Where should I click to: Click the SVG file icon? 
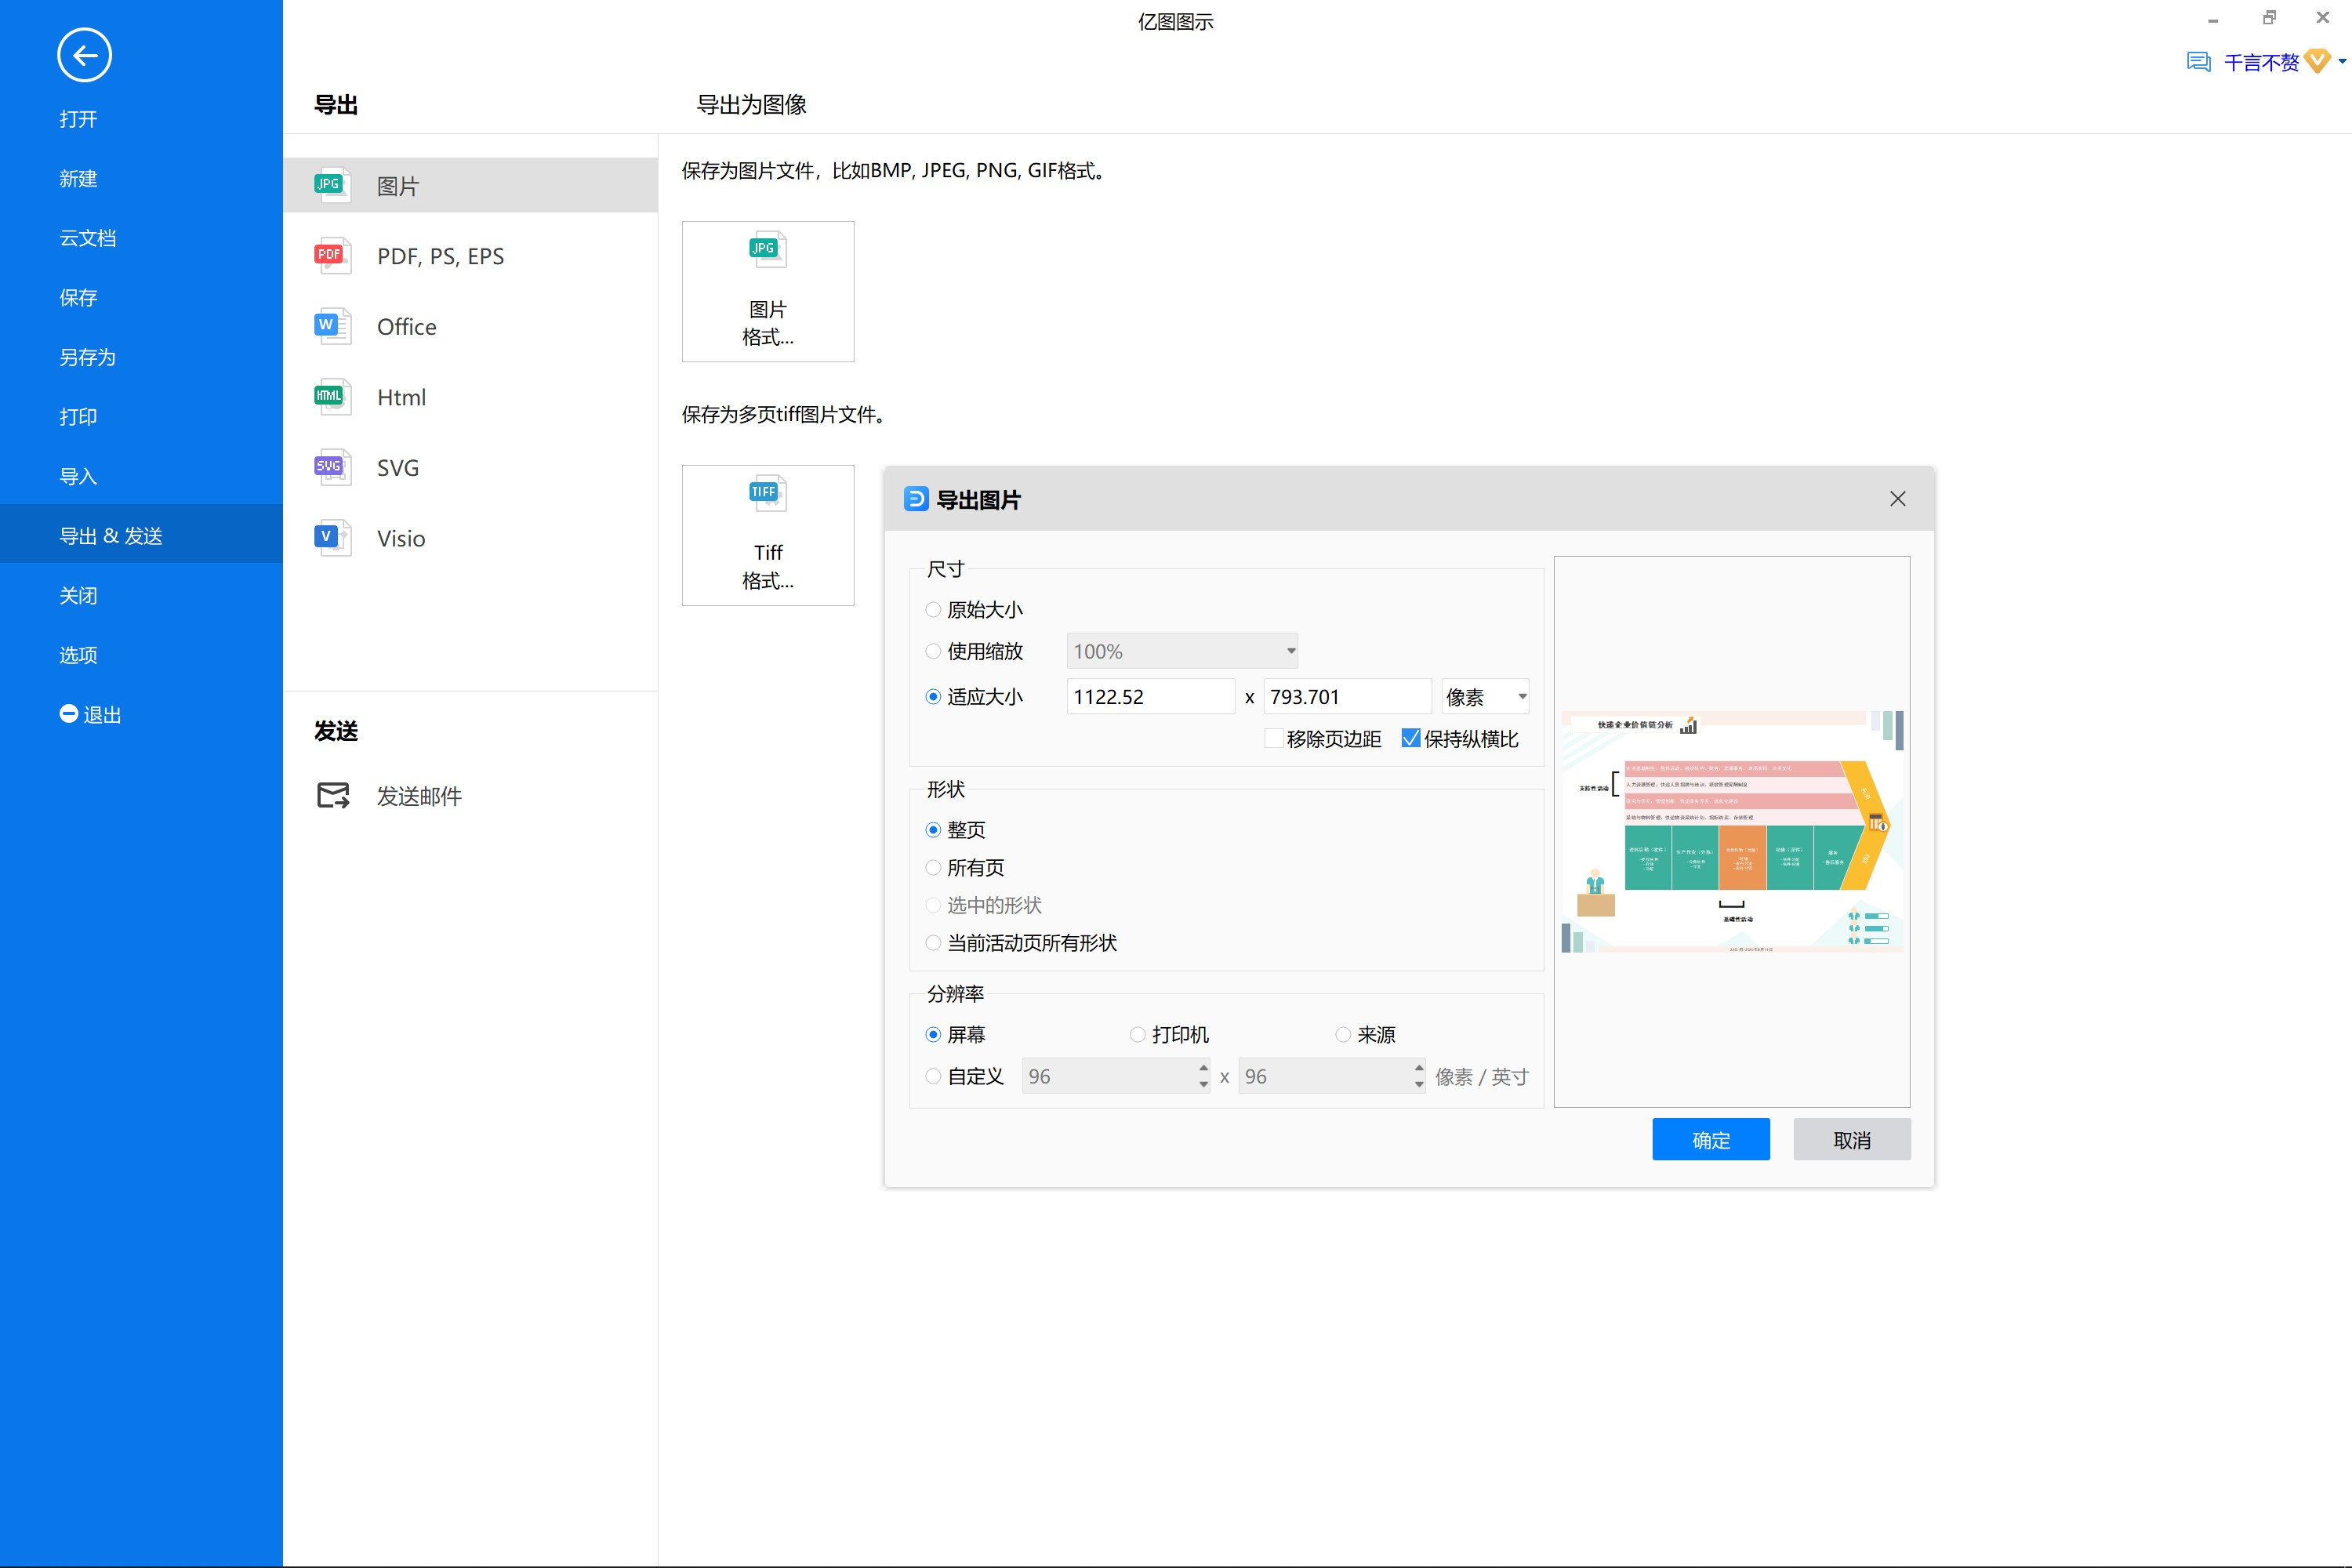(332, 467)
